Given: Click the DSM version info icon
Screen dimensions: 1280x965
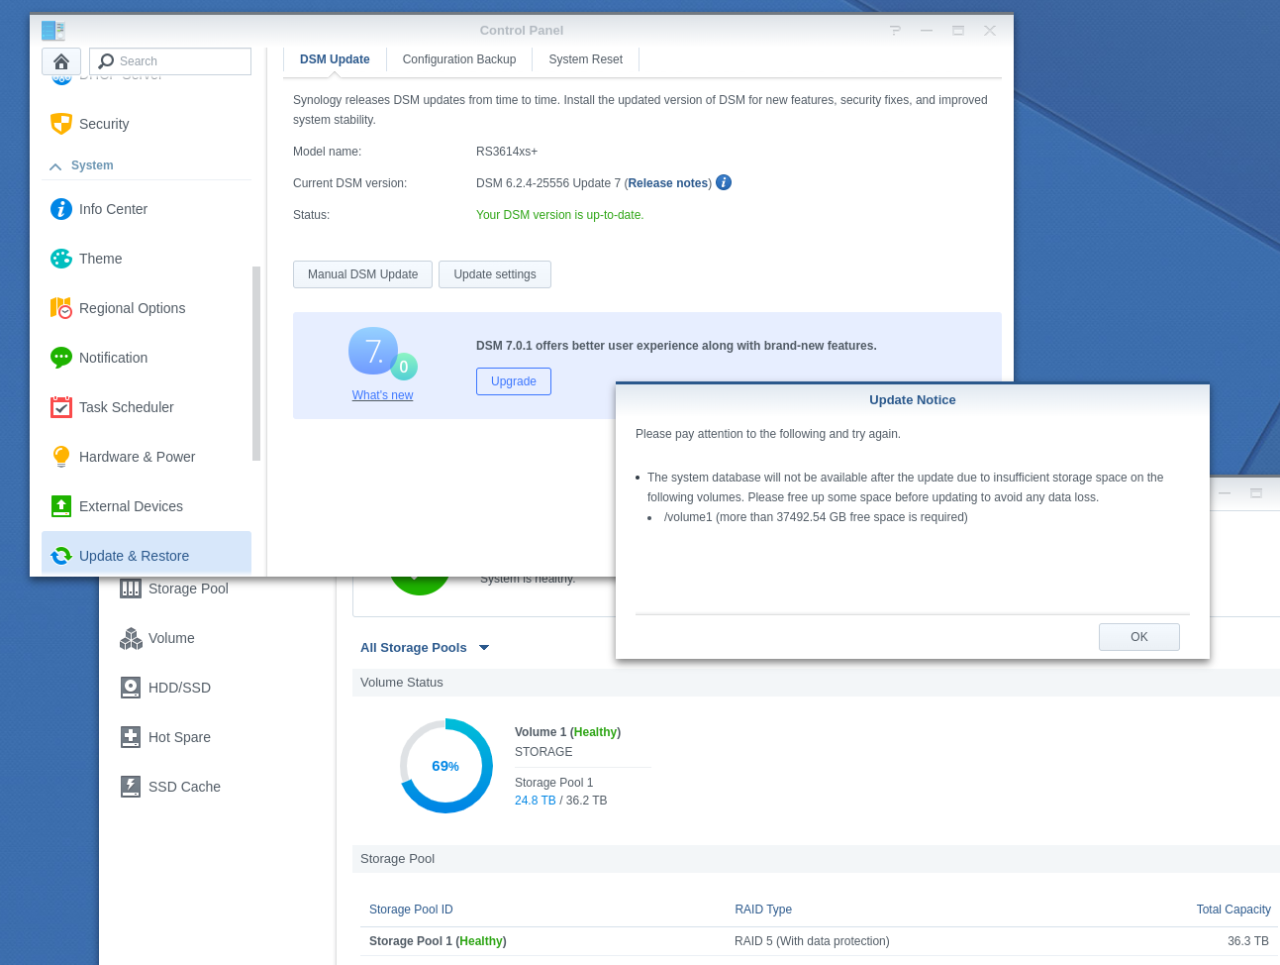Looking at the screenshot, I should point(723,183).
